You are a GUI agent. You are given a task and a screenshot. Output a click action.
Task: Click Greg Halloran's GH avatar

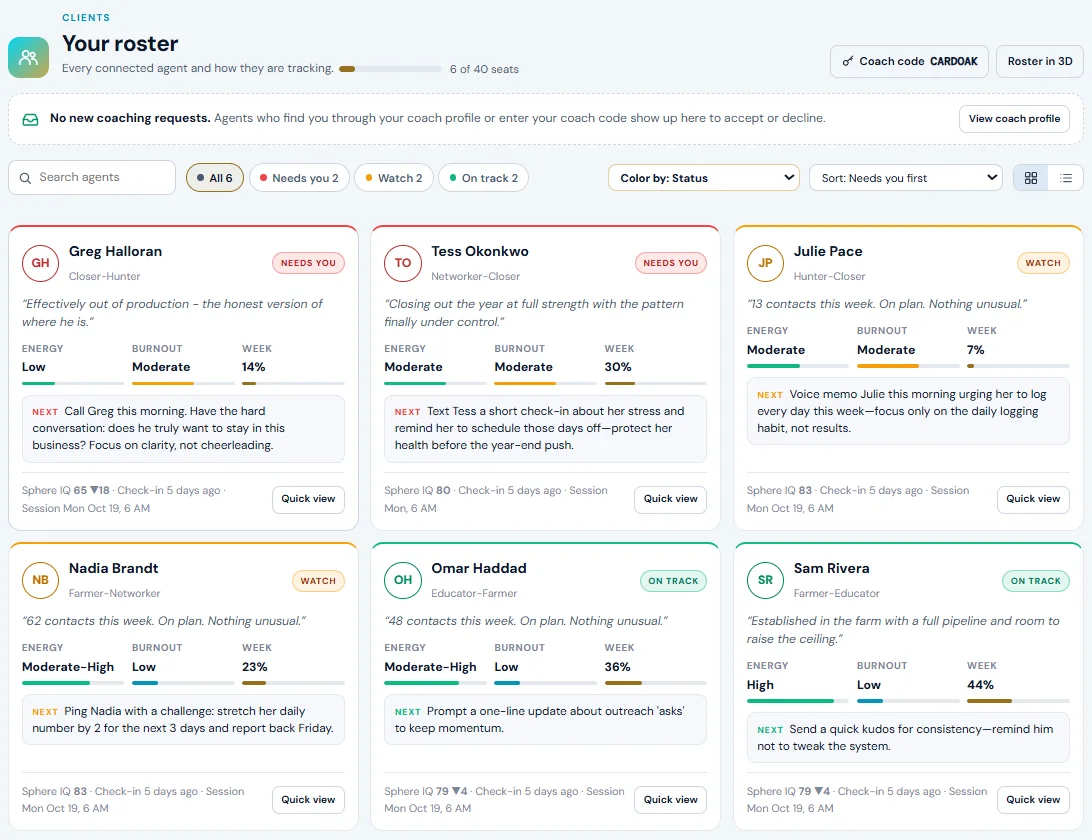[x=40, y=263]
